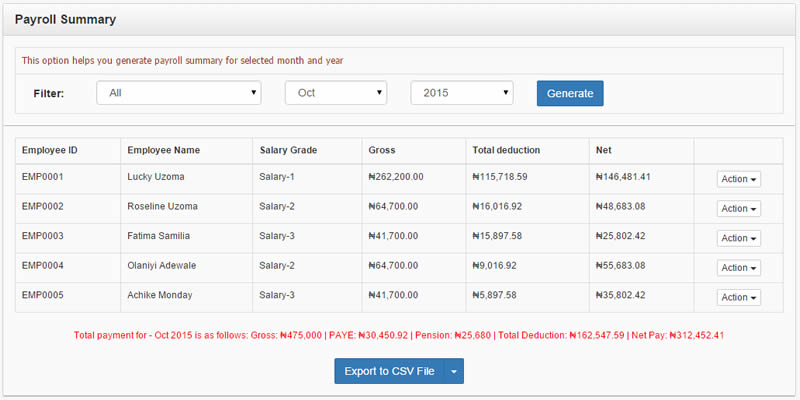Click the ₦9,016.92 deduction value
The image size is (800, 400).
(495, 266)
